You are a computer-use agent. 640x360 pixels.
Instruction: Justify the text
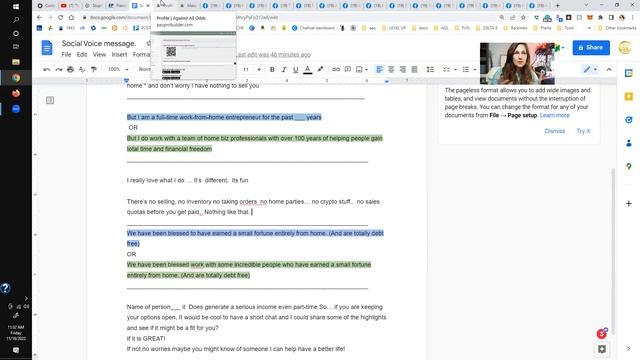click(x=414, y=69)
